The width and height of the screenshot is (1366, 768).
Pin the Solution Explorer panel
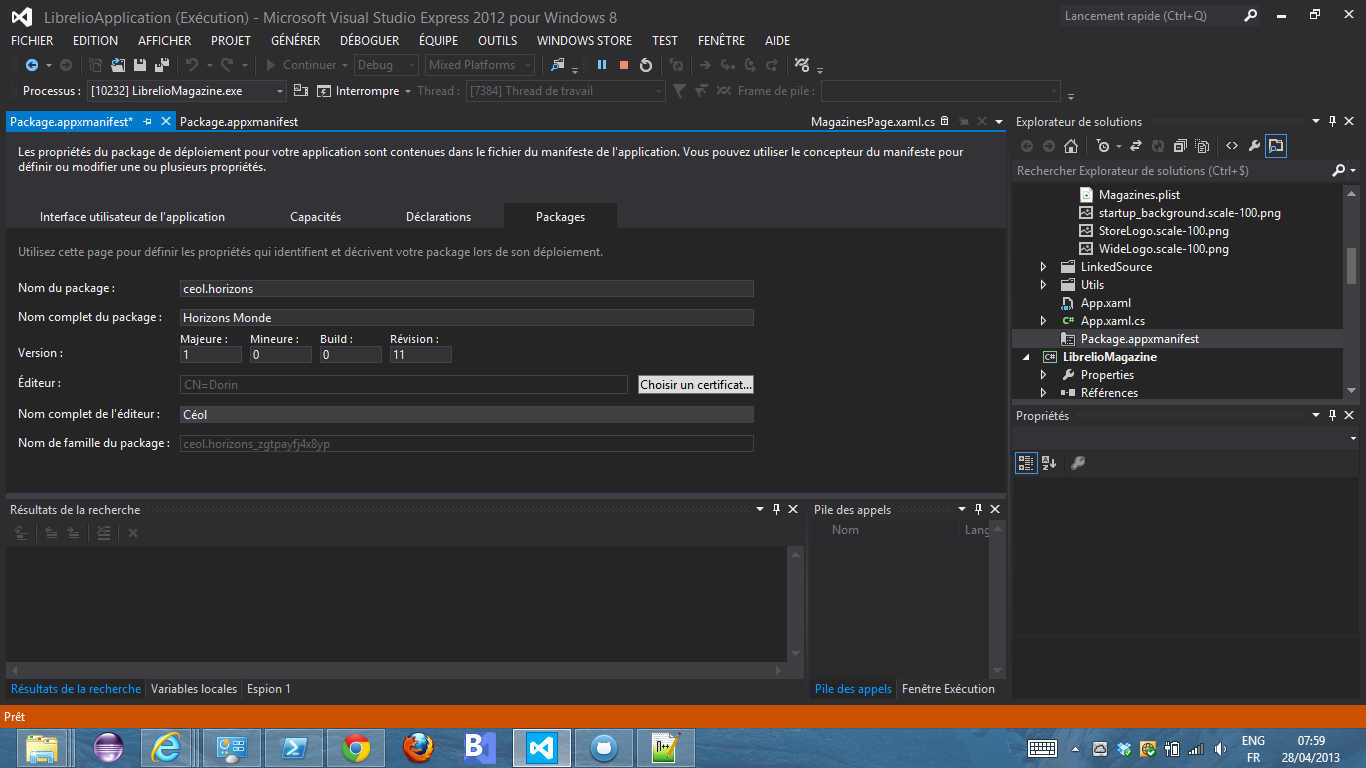(x=1332, y=121)
